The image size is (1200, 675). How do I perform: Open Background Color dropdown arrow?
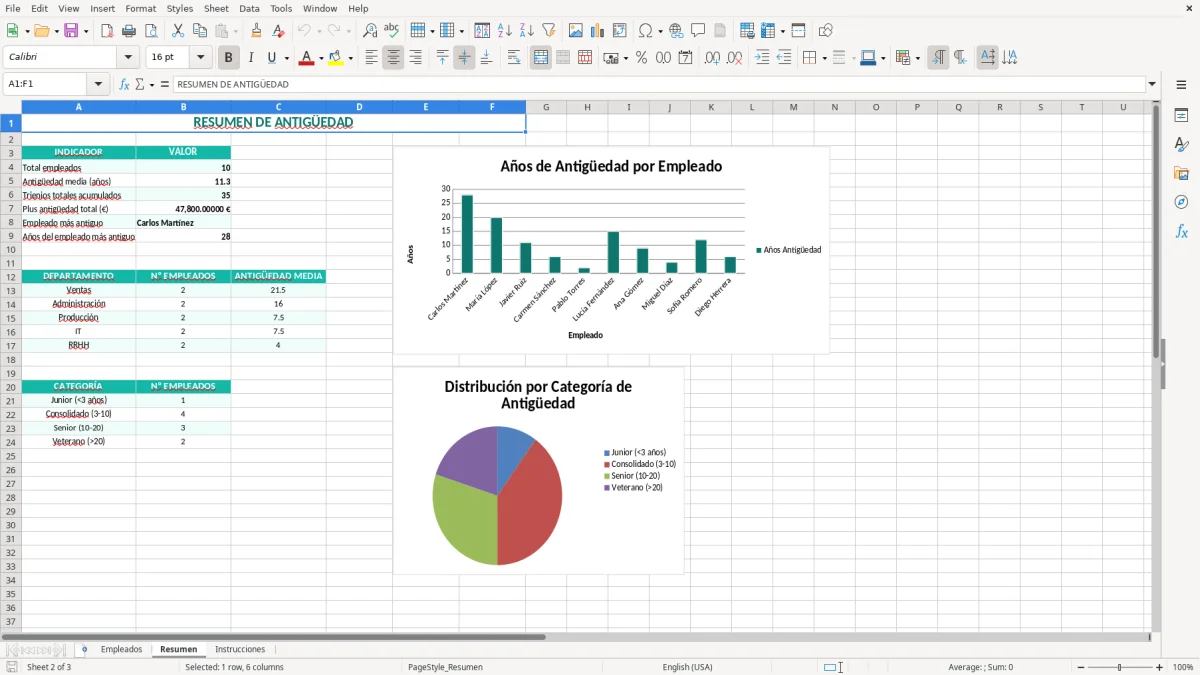pyautogui.click(x=350, y=58)
